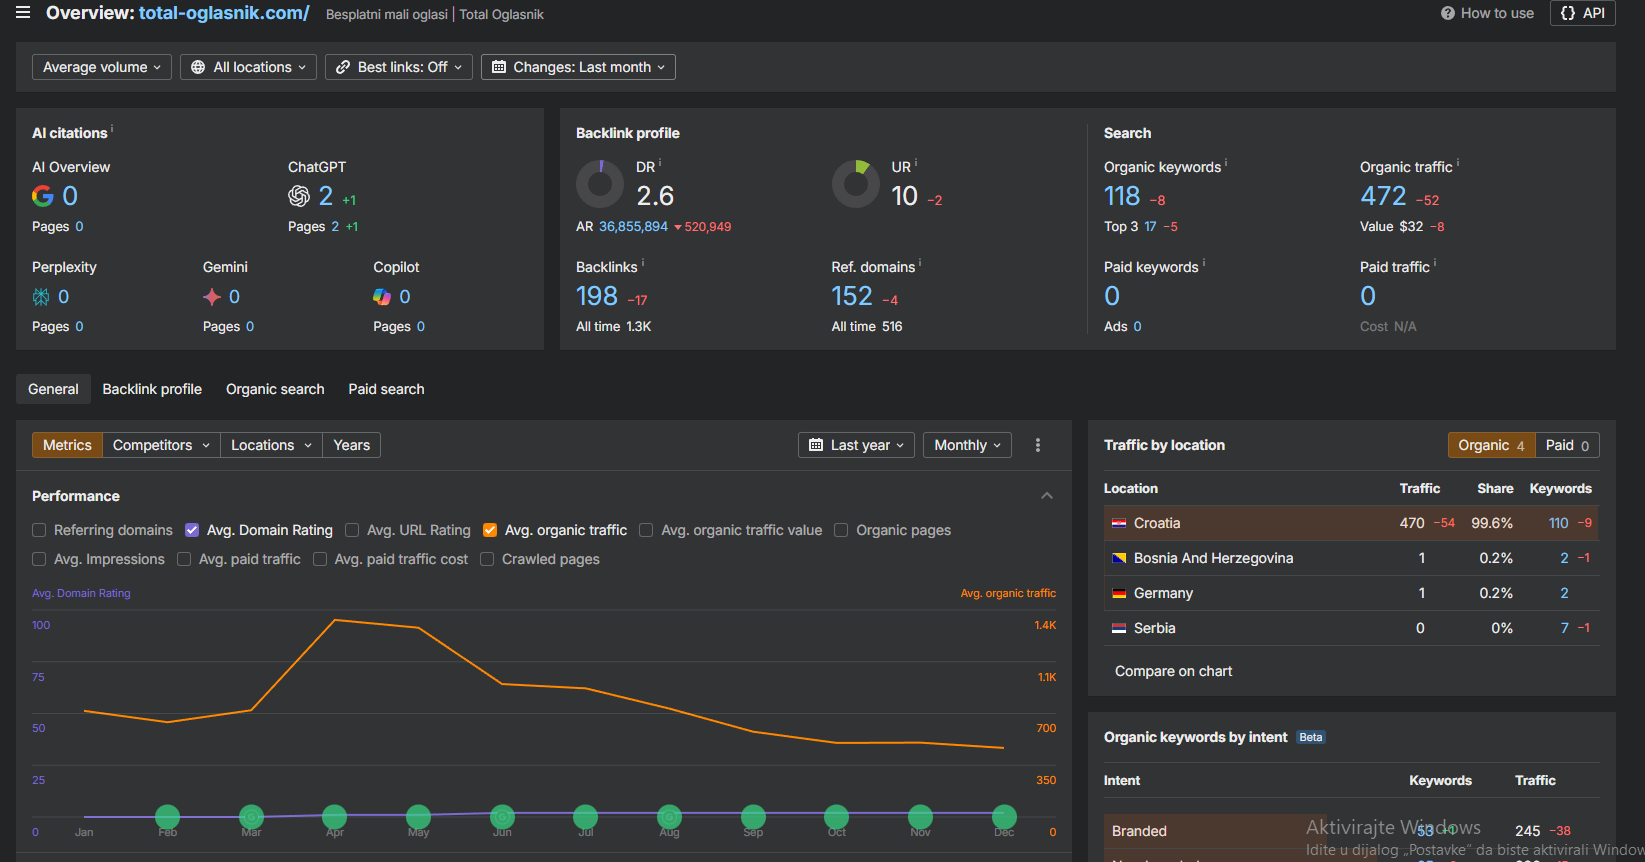Disable the Avg. organic traffic checkbox
Viewport: 1645px width, 862px height.
[x=490, y=530]
